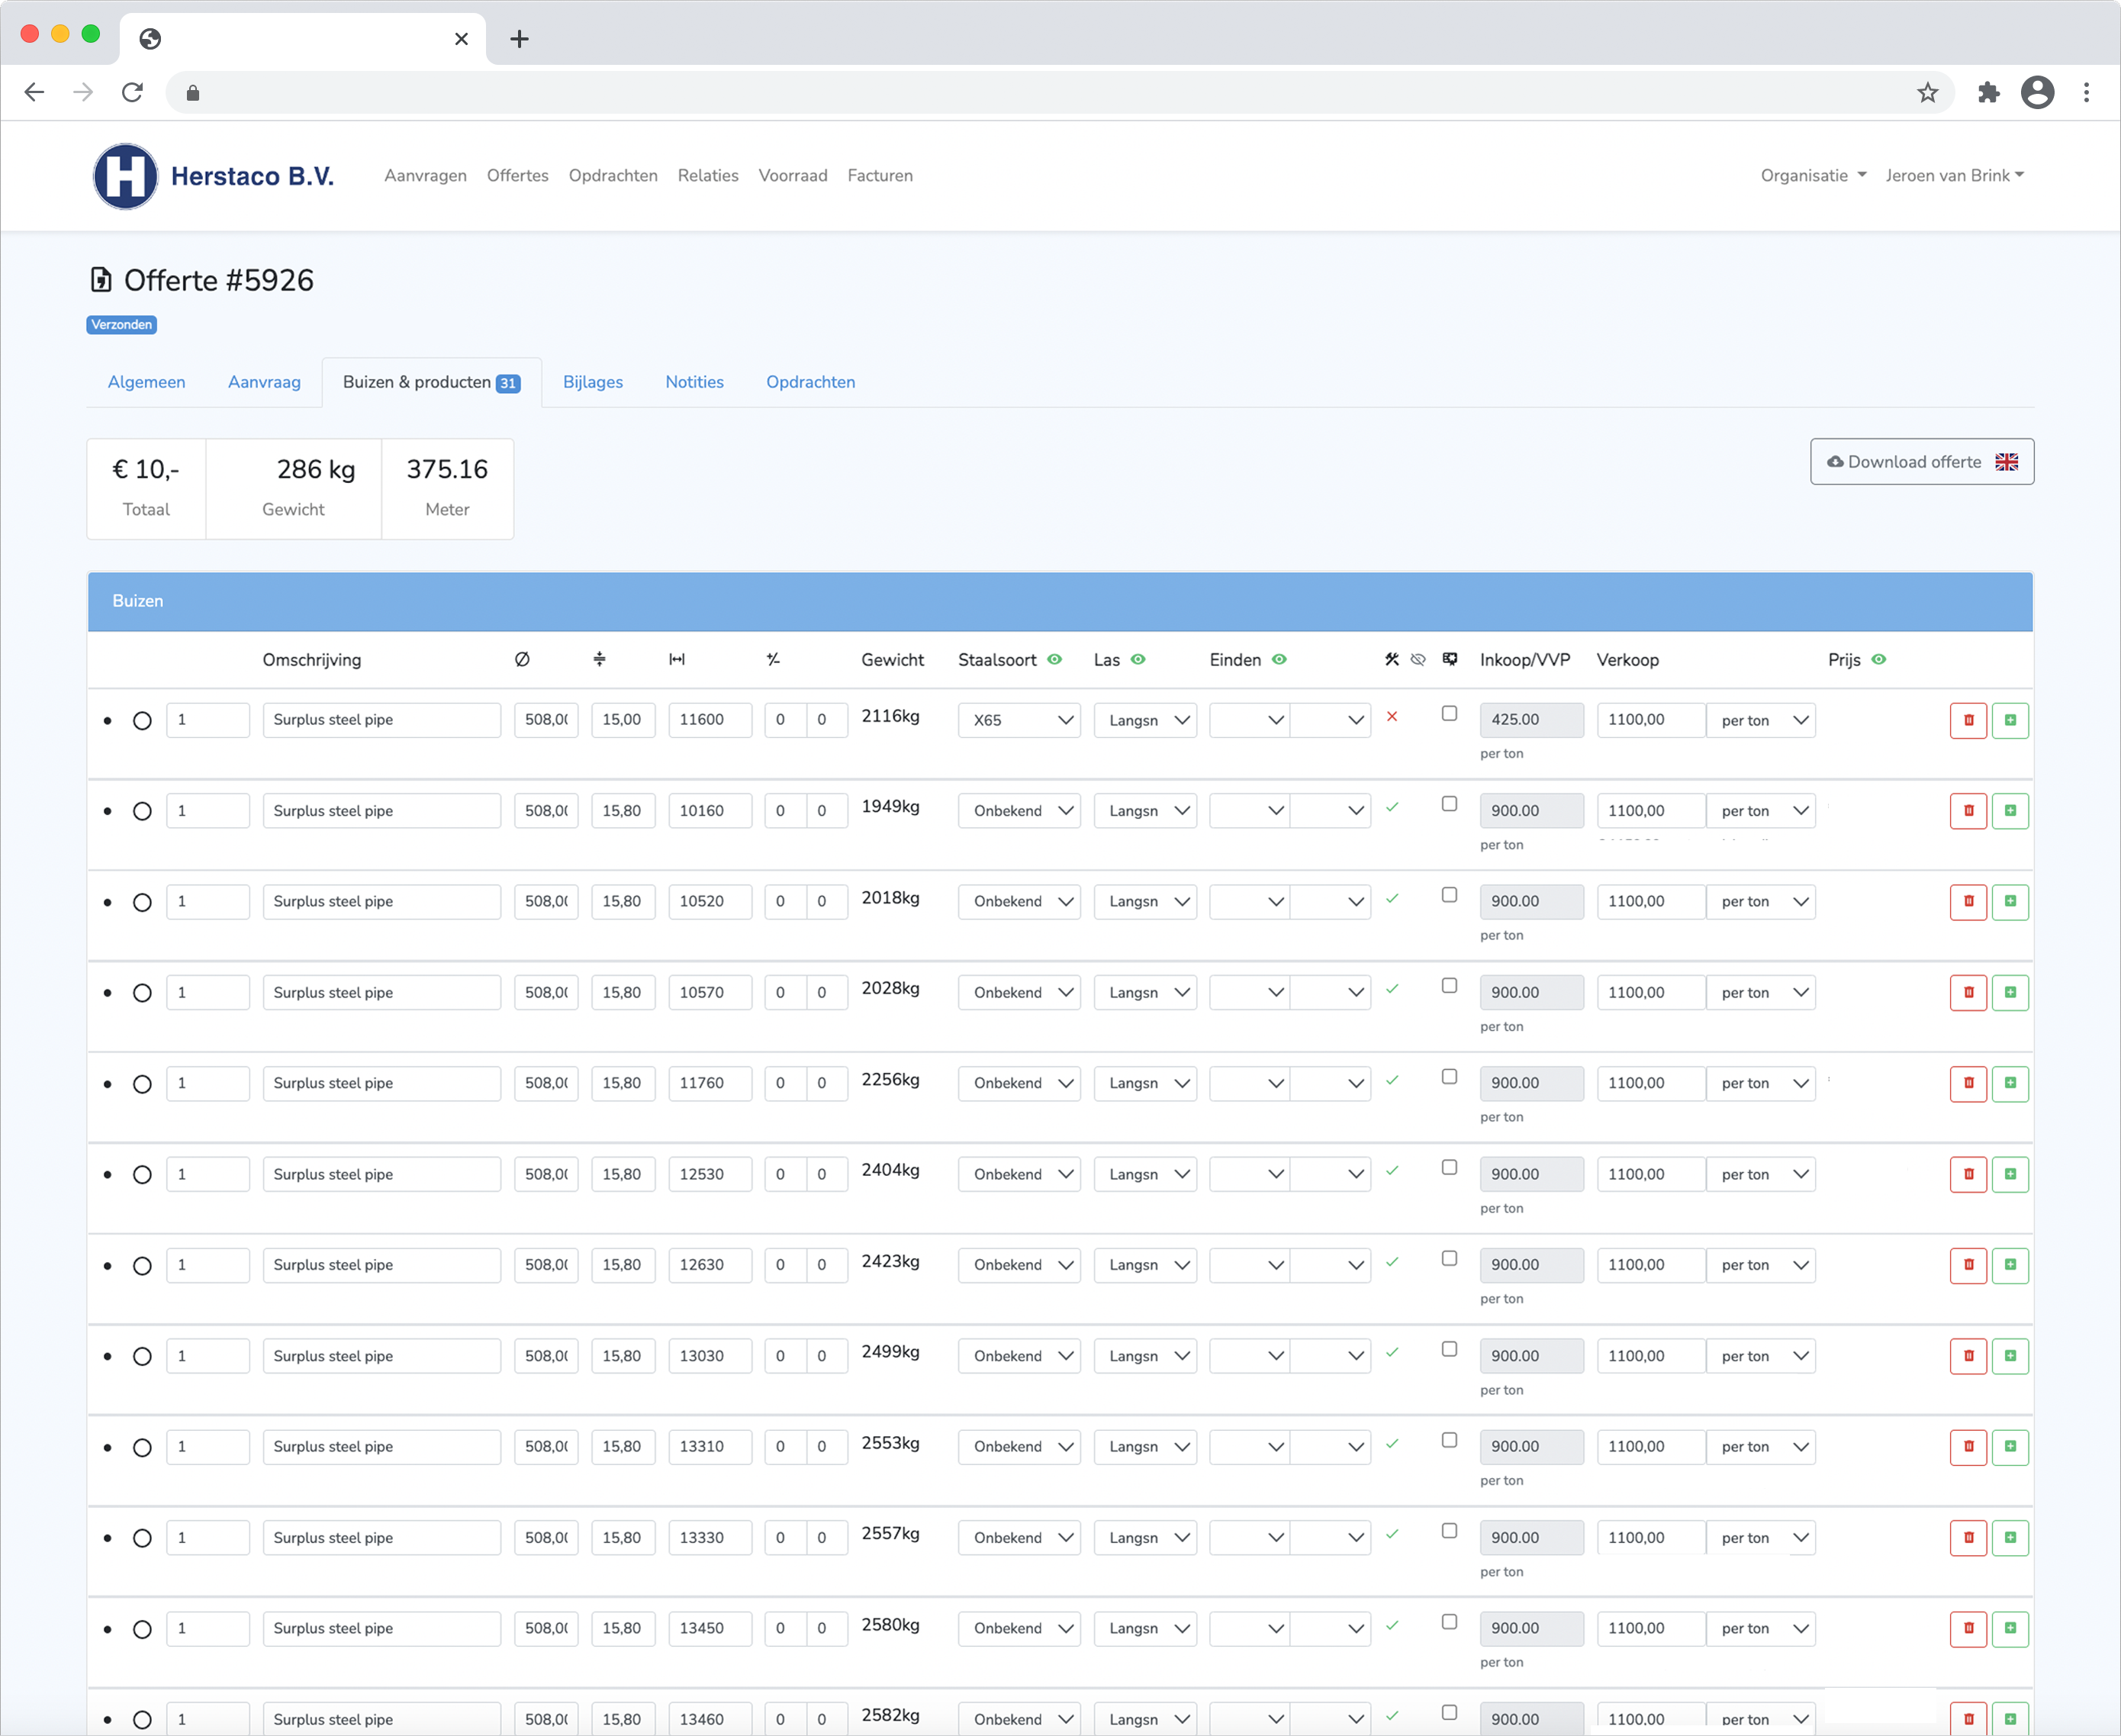Open the X65 Staalsoort dropdown
2121x1736 pixels.
coord(1018,720)
